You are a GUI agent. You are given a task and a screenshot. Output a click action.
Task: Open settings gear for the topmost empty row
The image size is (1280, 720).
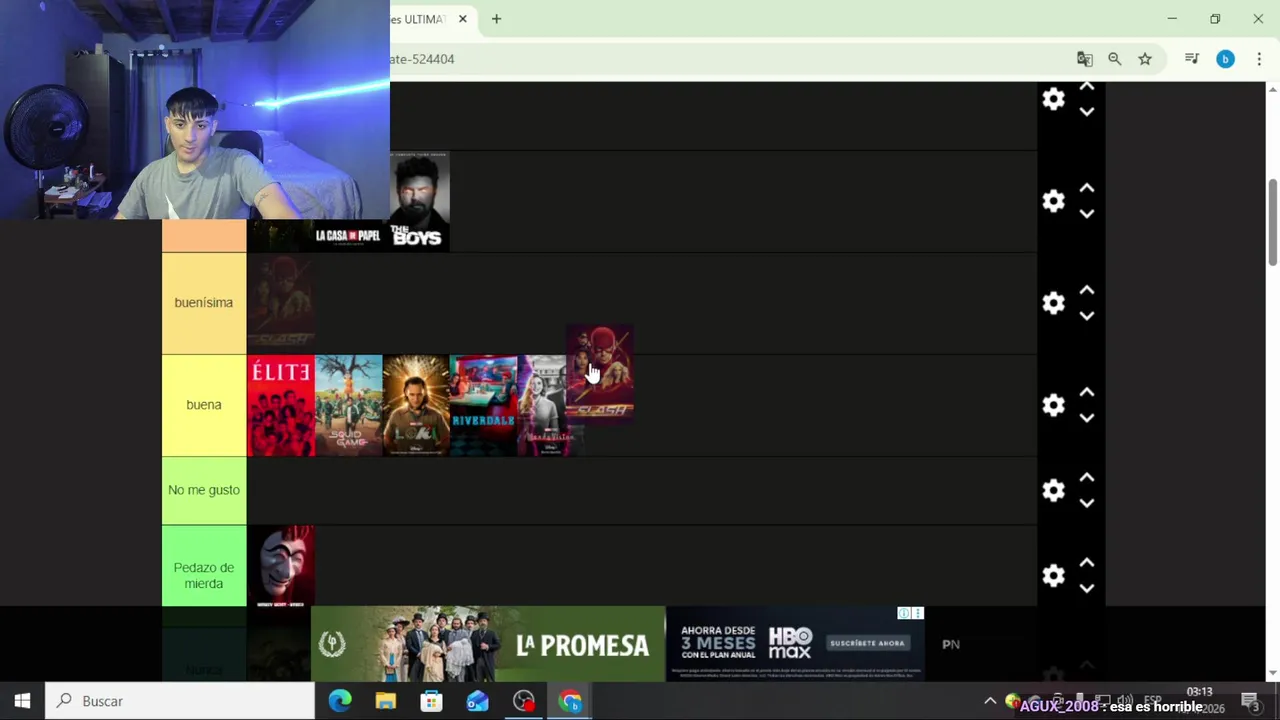tap(1053, 99)
